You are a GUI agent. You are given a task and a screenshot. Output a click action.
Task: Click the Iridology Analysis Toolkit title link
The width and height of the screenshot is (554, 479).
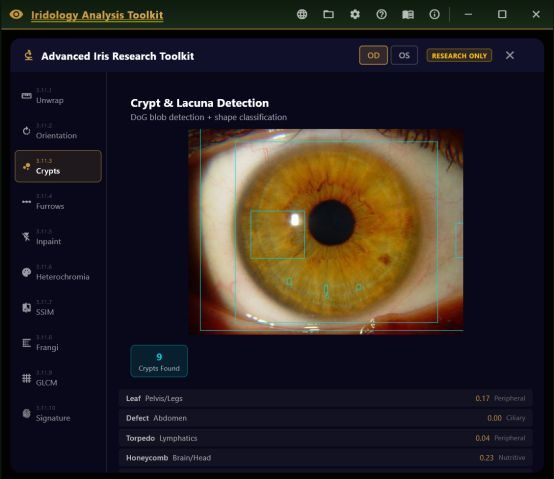click(x=97, y=15)
